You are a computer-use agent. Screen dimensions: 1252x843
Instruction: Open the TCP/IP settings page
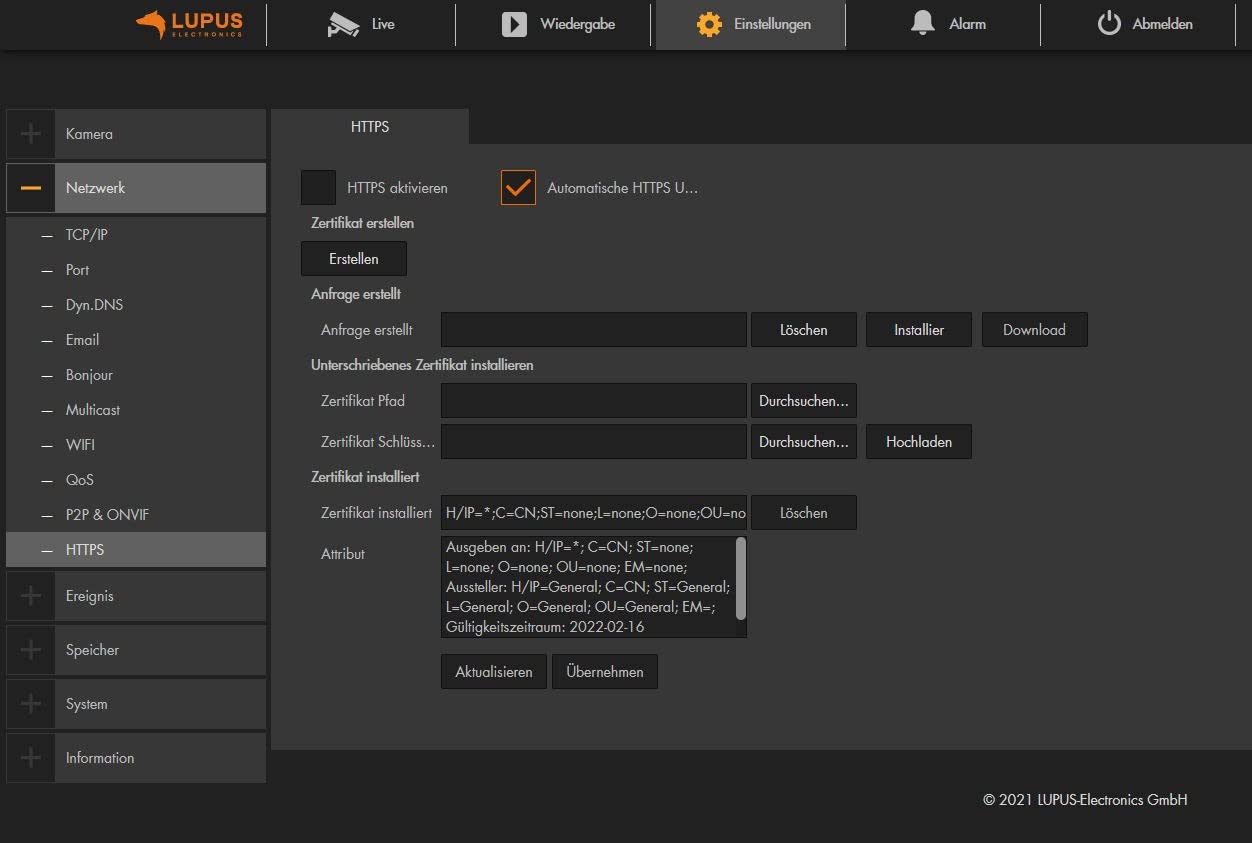click(136, 235)
